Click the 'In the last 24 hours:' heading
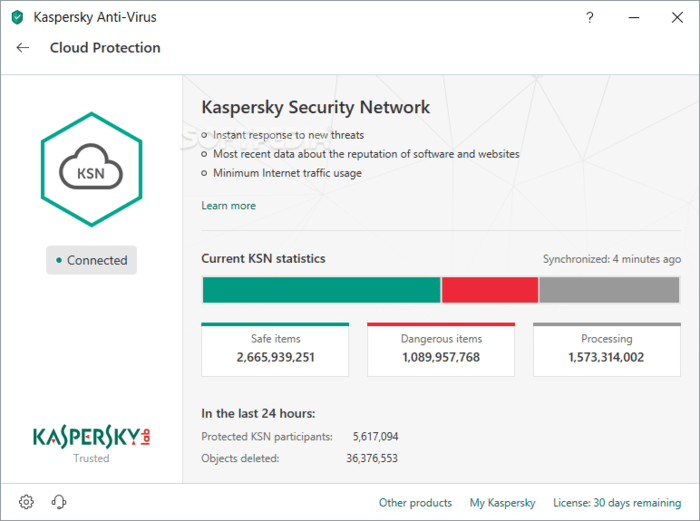 [x=258, y=413]
